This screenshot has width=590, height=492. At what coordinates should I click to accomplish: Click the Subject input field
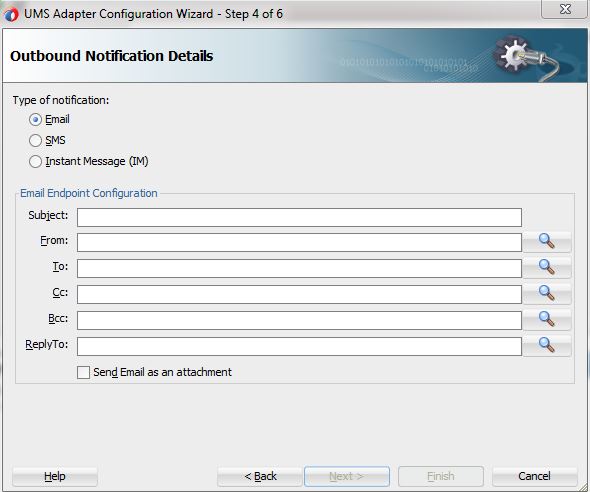[299, 217]
